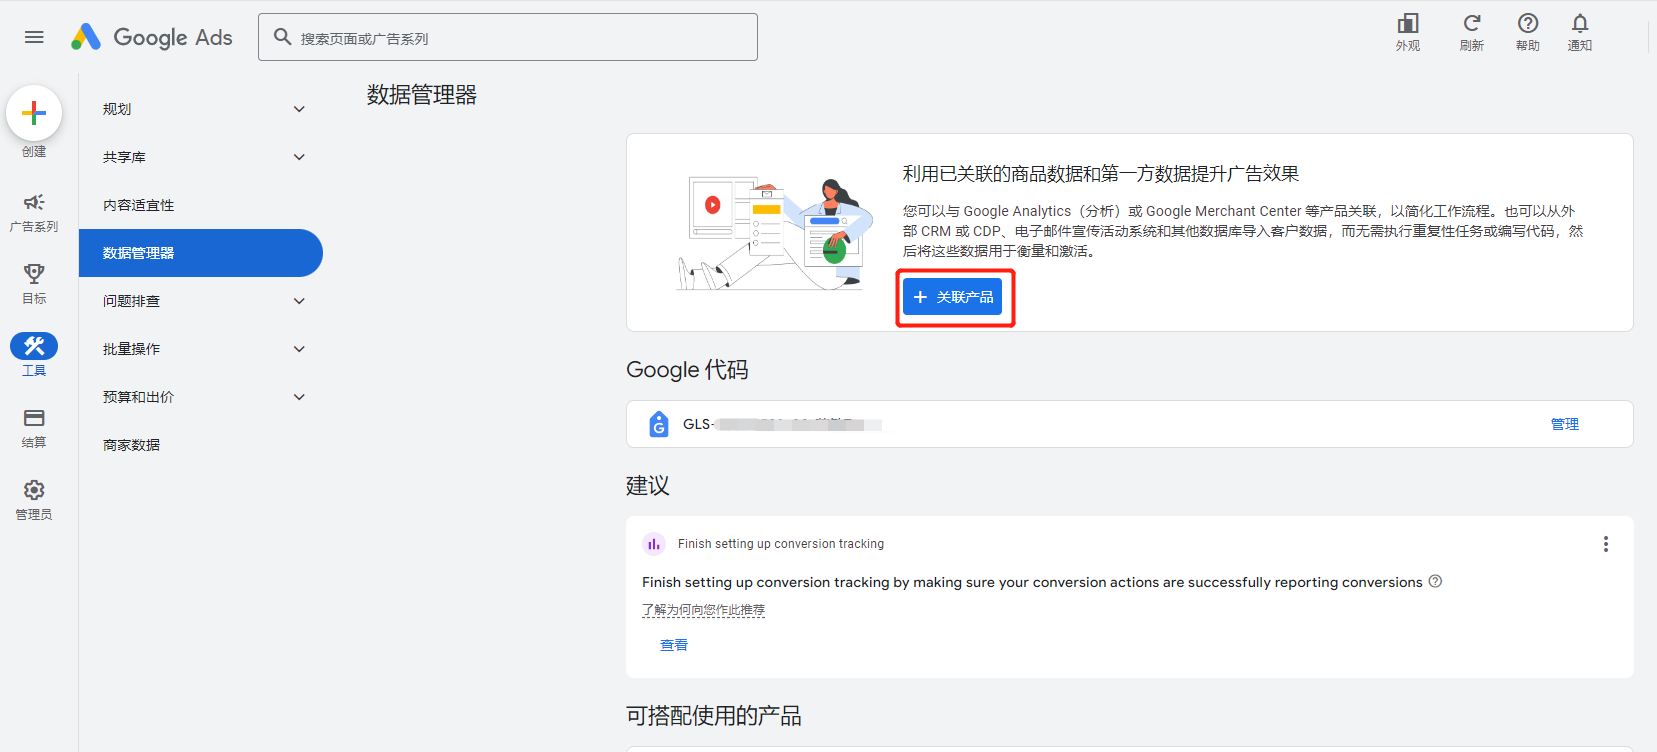The width and height of the screenshot is (1657, 752).
Task: Click 了解为何向您作此推荐 link
Action: [x=703, y=610]
